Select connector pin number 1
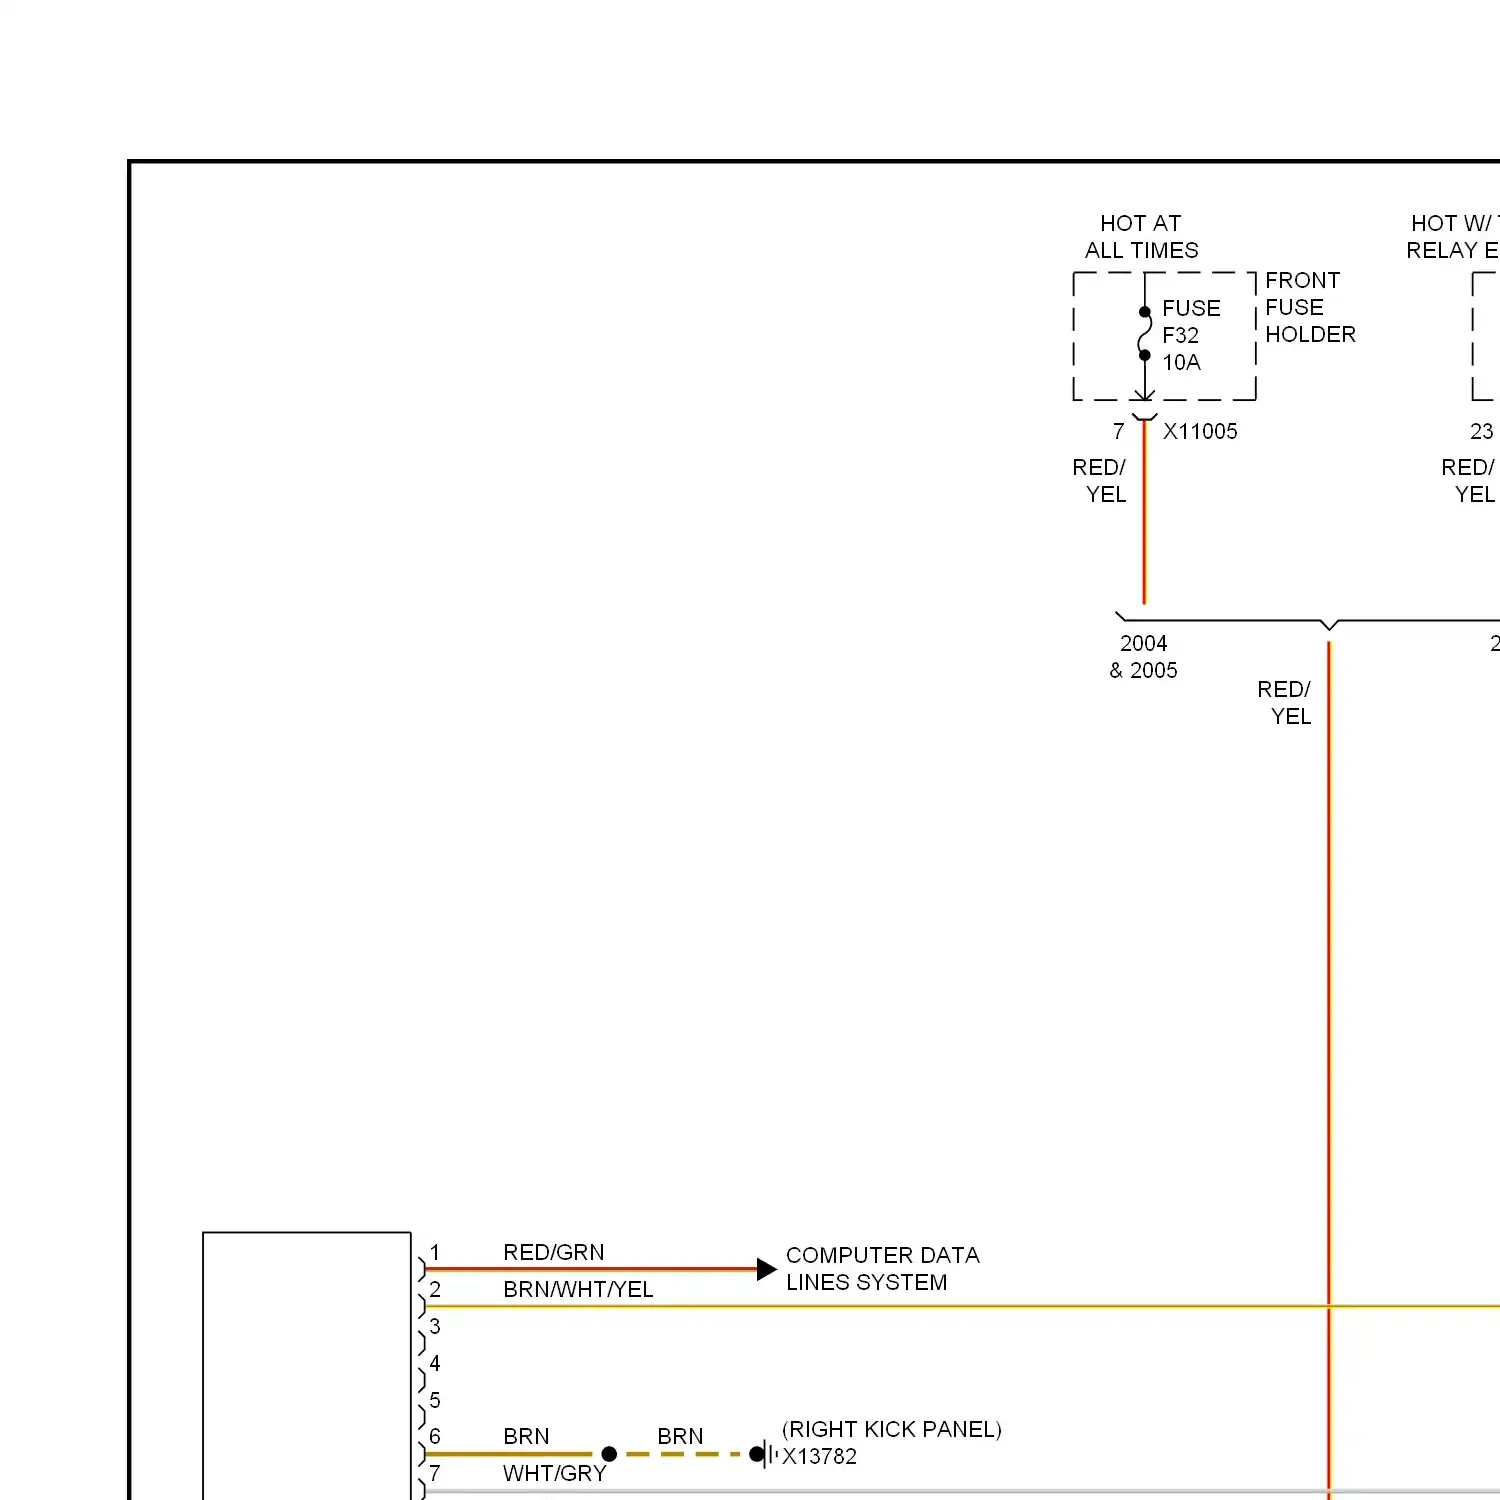 tap(435, 1252)
